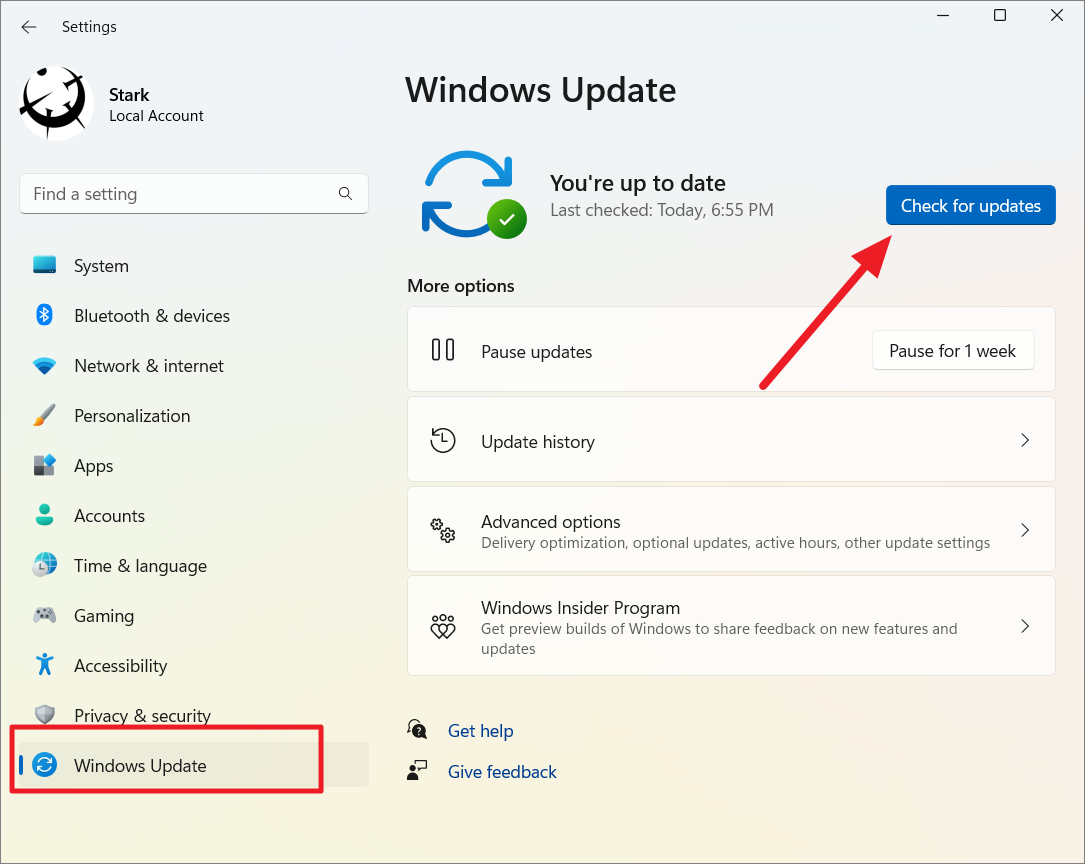Click the Windows Update sync icon in sidebar
The width and height of the screenshot is (1085, 864).
click(44, 764)
